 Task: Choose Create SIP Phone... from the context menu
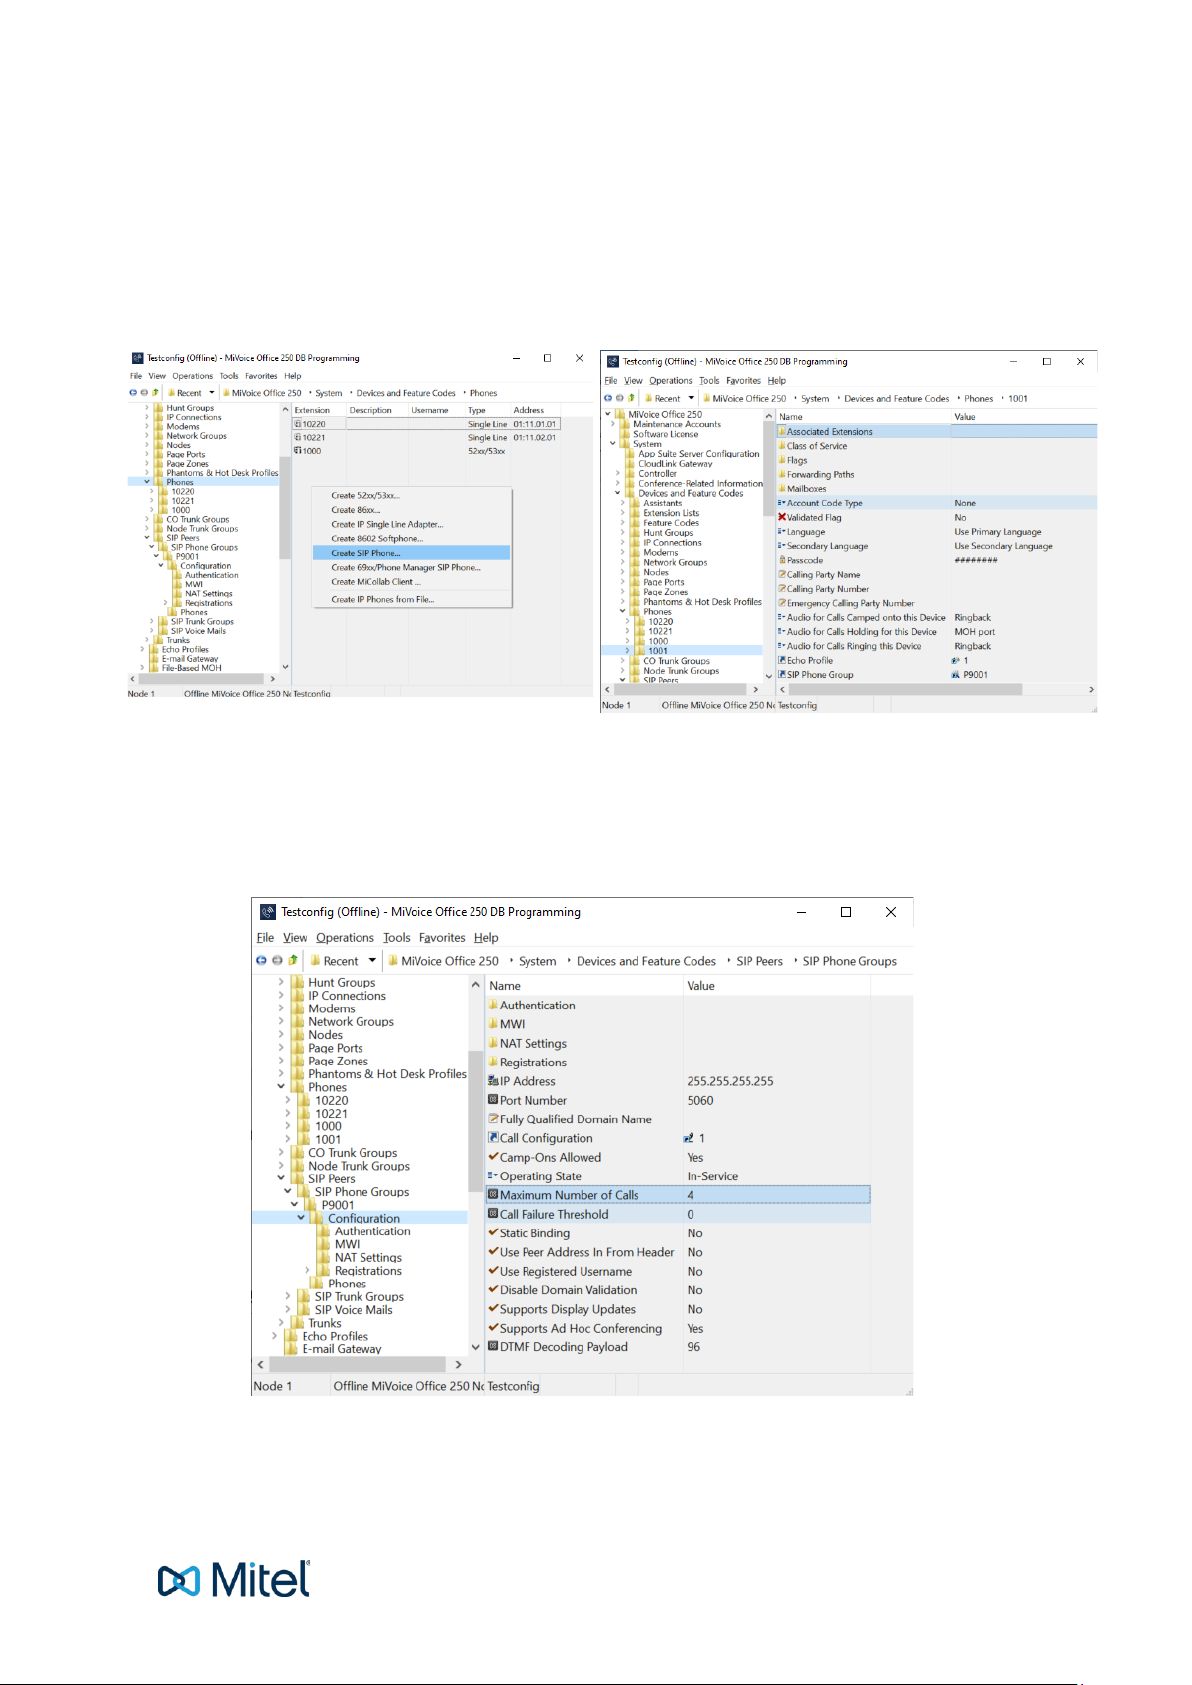pyautogui.click(x=412, y=553)
